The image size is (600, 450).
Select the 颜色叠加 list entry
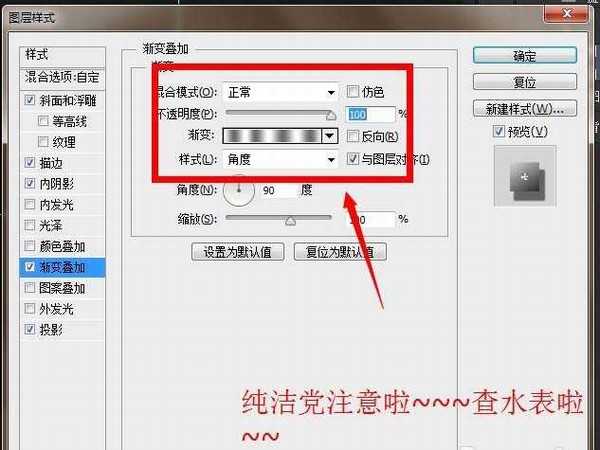coord(62,246)
